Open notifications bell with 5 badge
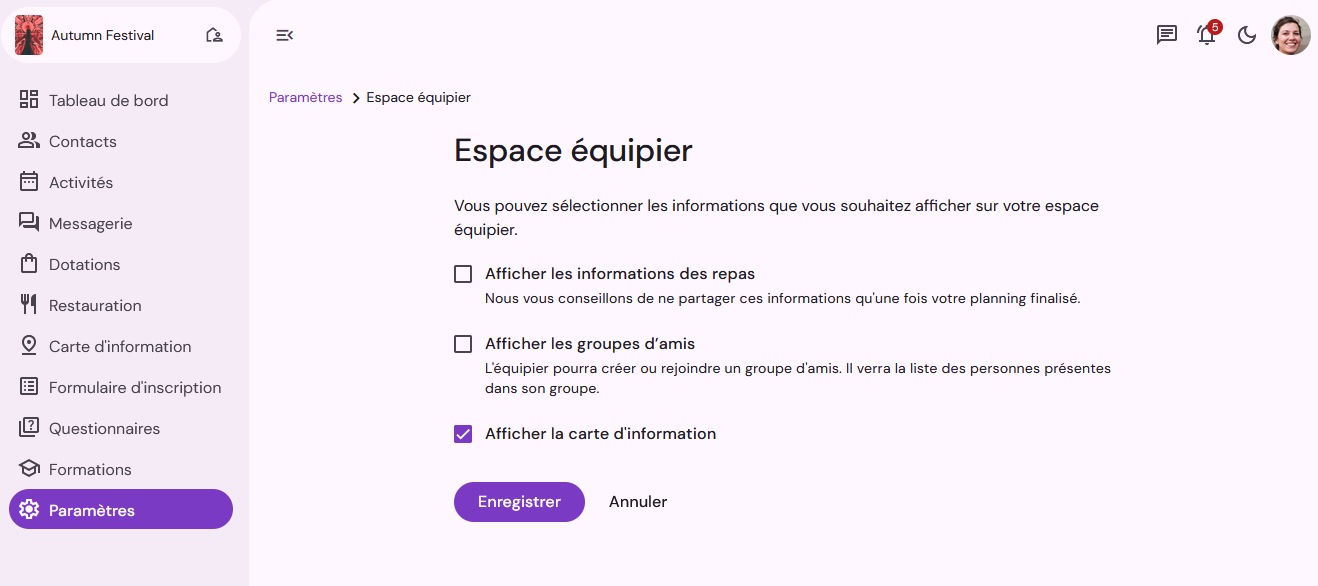The height and width of the screenshot is (586, 1318). tap(1207, 34)
